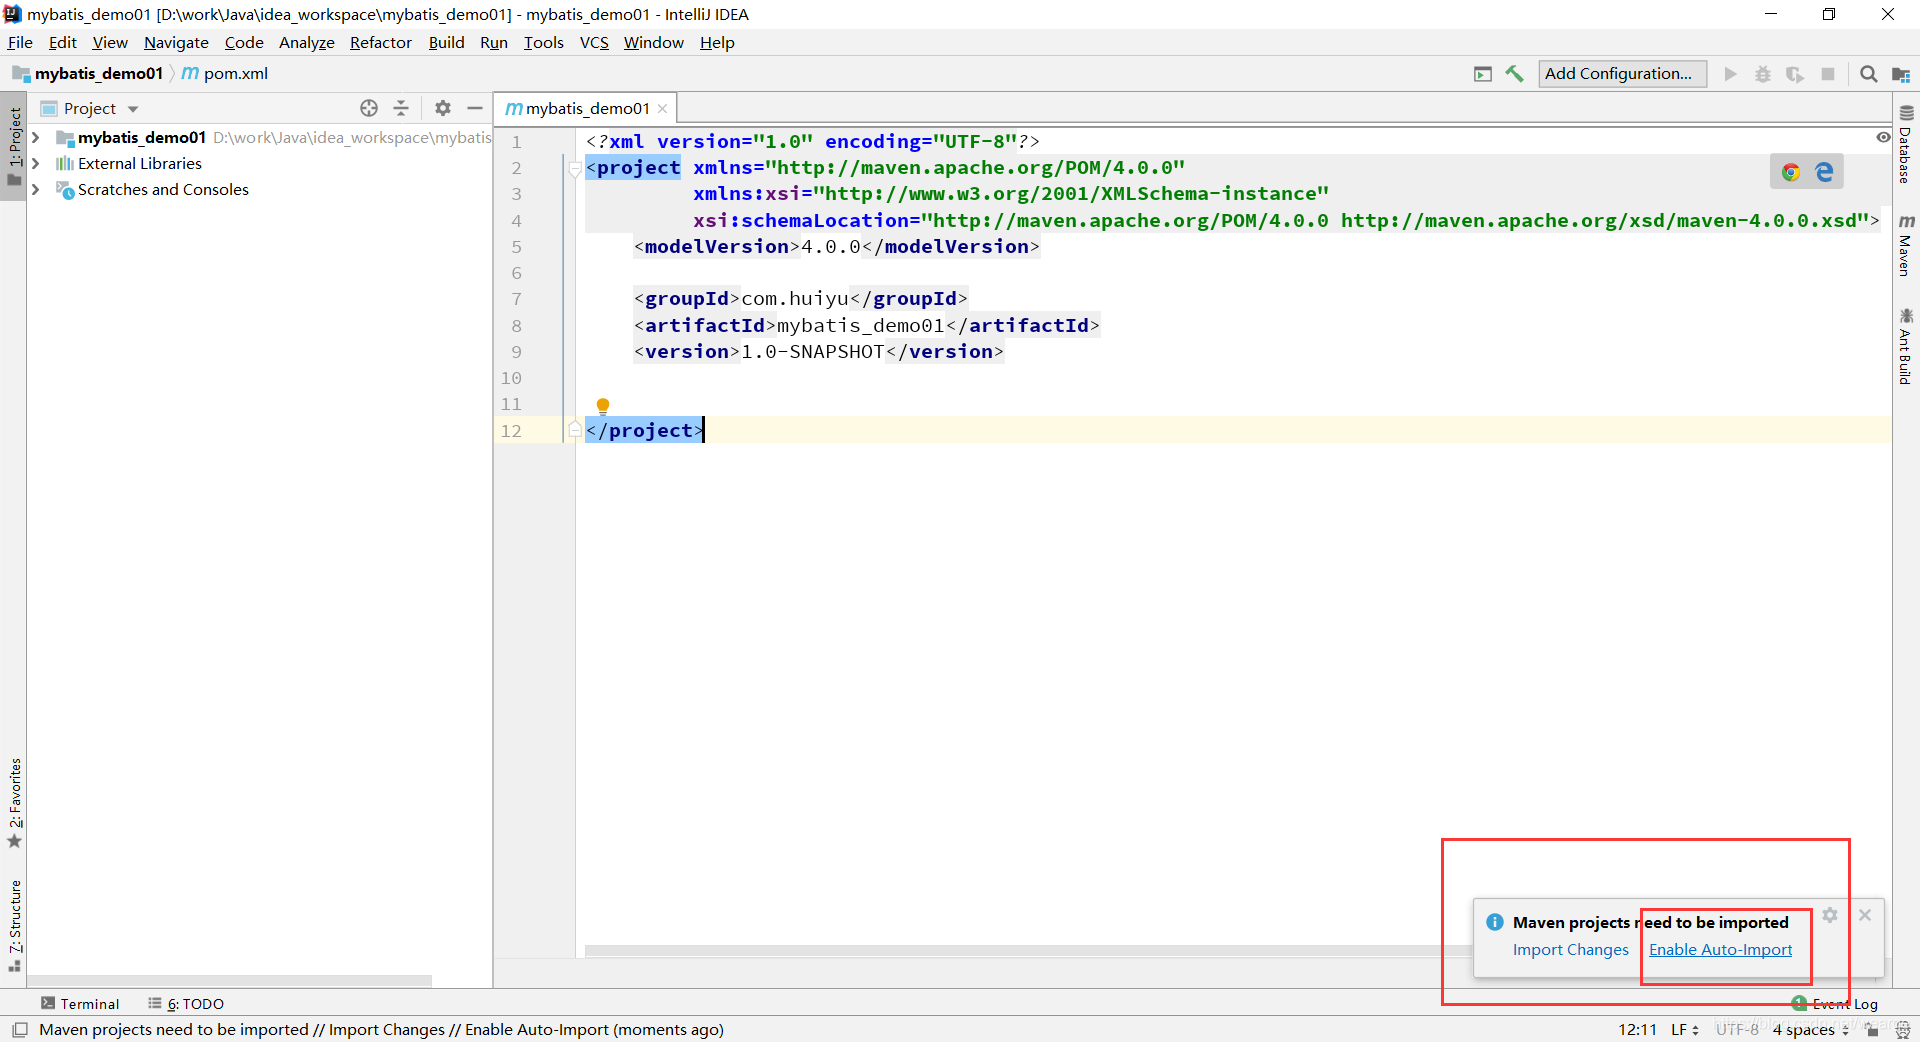This screenshot has width=1920, height=1042.
Task: Click the Build project hammer icon
Action: tap(1514, 74)
